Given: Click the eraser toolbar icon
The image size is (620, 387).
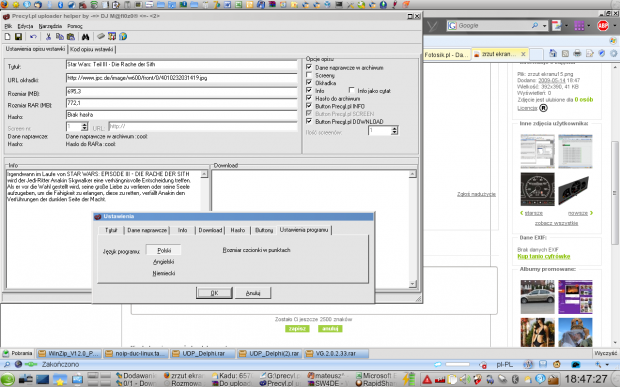Looking at the screenshot, I should tap(101, 36).
